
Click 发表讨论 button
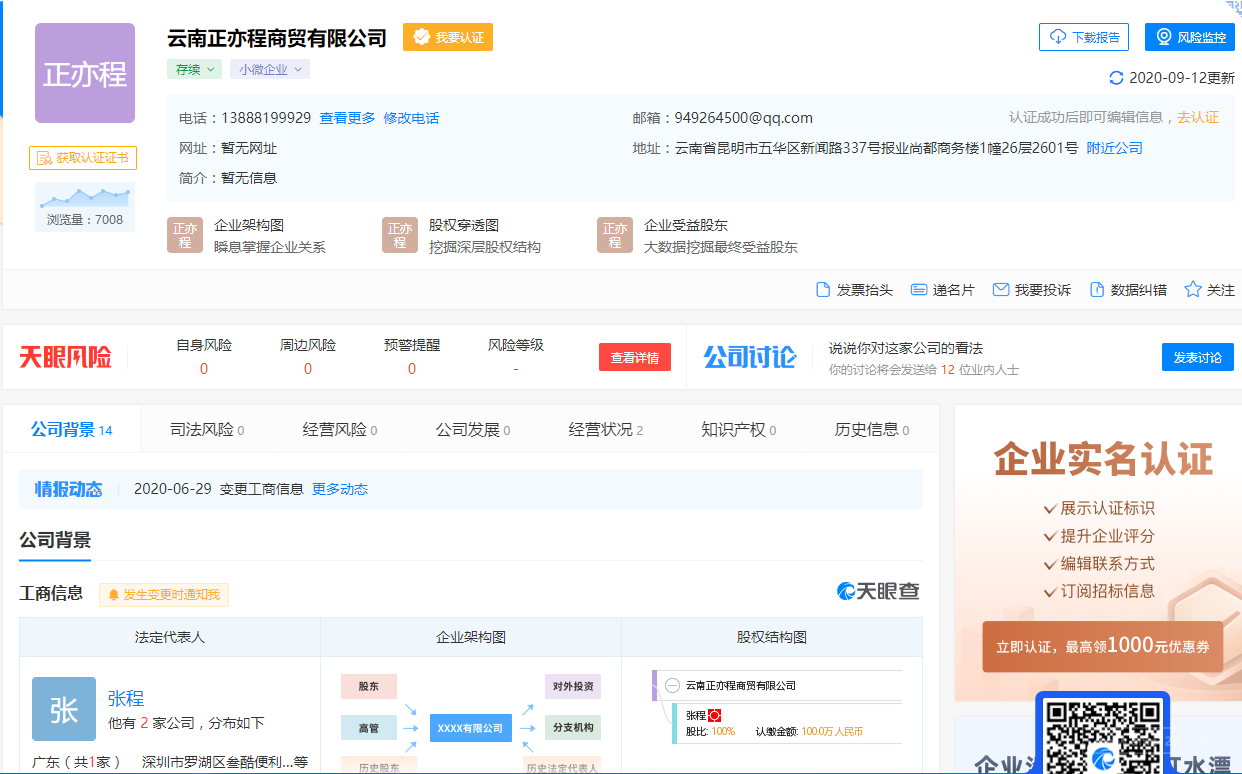(1198, 357)
